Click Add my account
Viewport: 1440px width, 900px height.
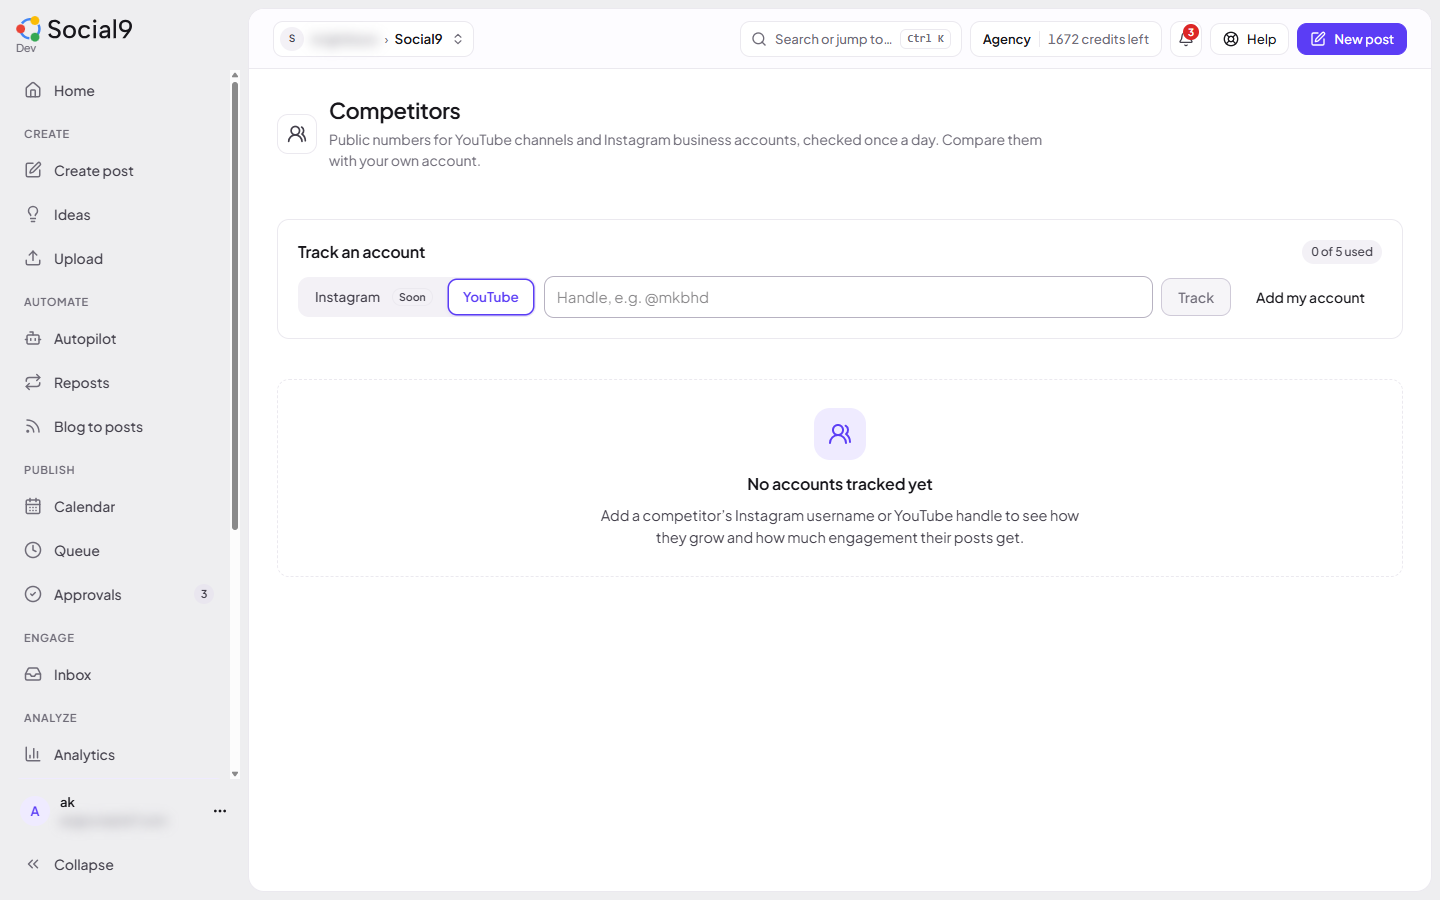click(1310, 298)
